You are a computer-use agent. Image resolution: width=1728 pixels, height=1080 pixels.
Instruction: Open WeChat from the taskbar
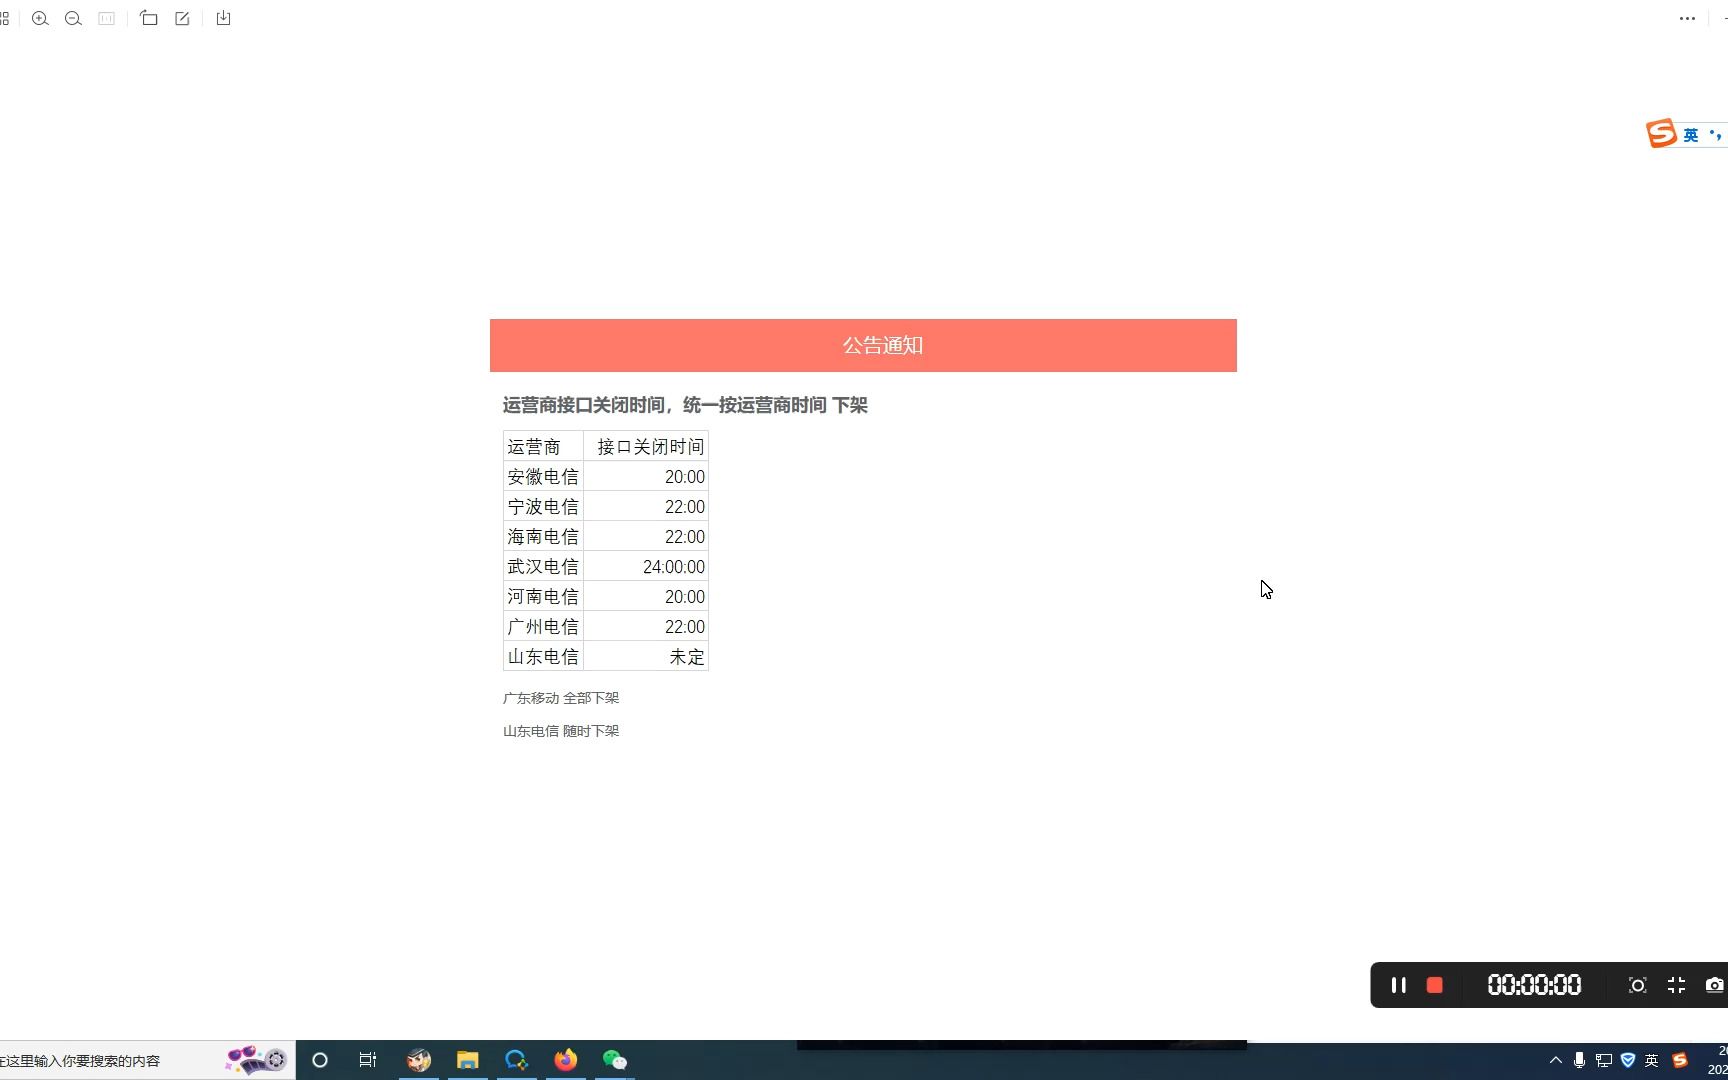pos(615,1060)
